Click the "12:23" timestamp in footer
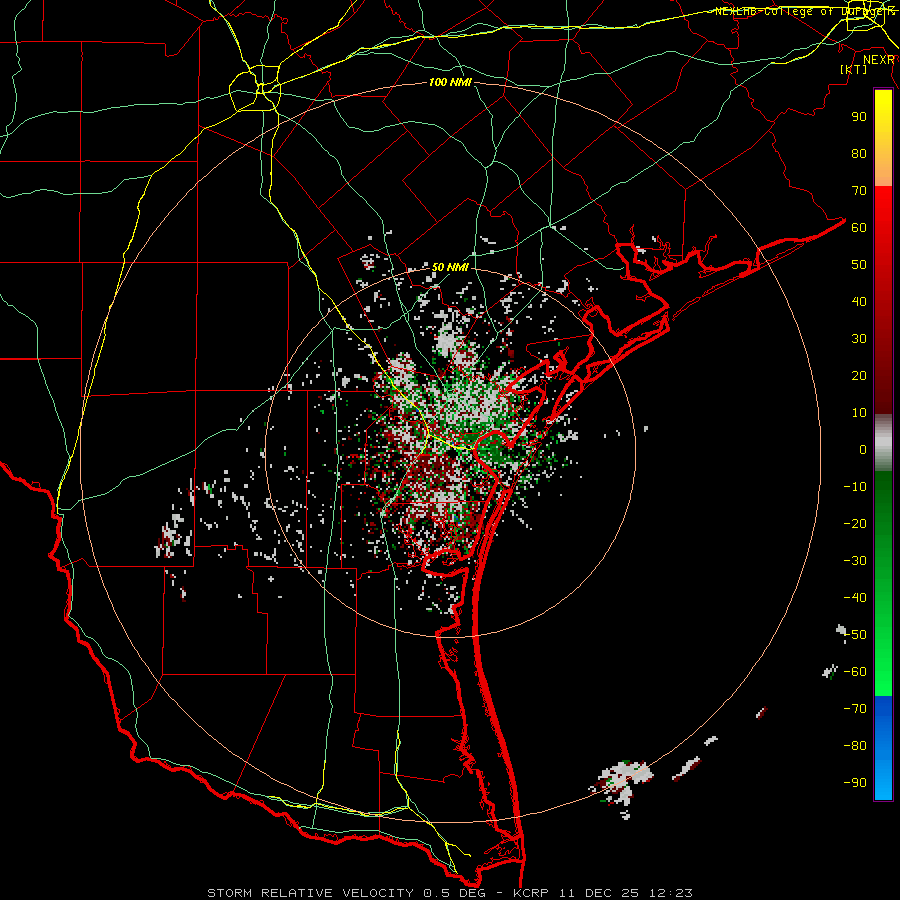The image size is (900, 900). click(x=671, y=893)
